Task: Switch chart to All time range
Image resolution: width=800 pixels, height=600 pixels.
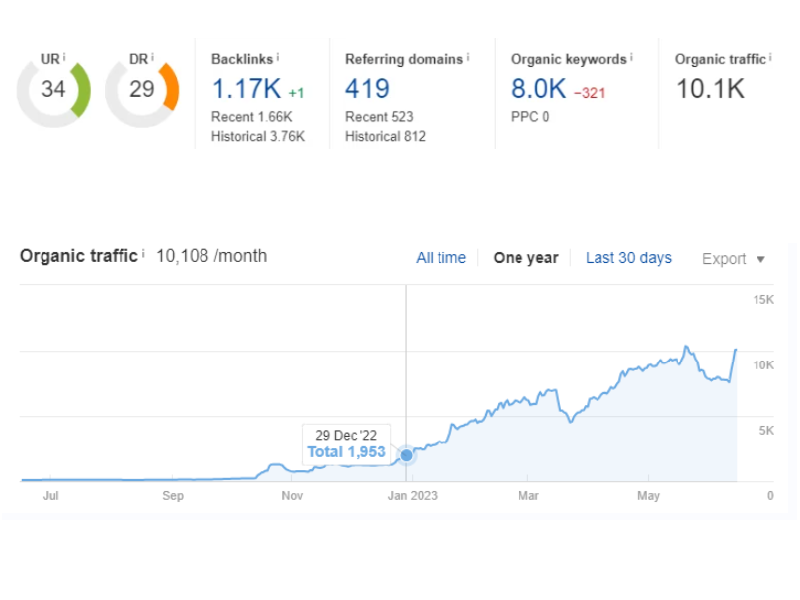Action: coord(441,258)
